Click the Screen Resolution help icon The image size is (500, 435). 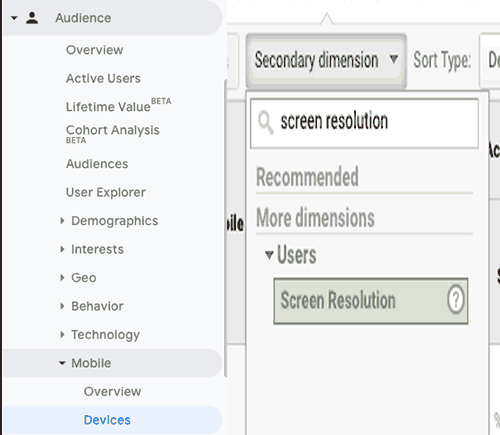pos(456,299)
